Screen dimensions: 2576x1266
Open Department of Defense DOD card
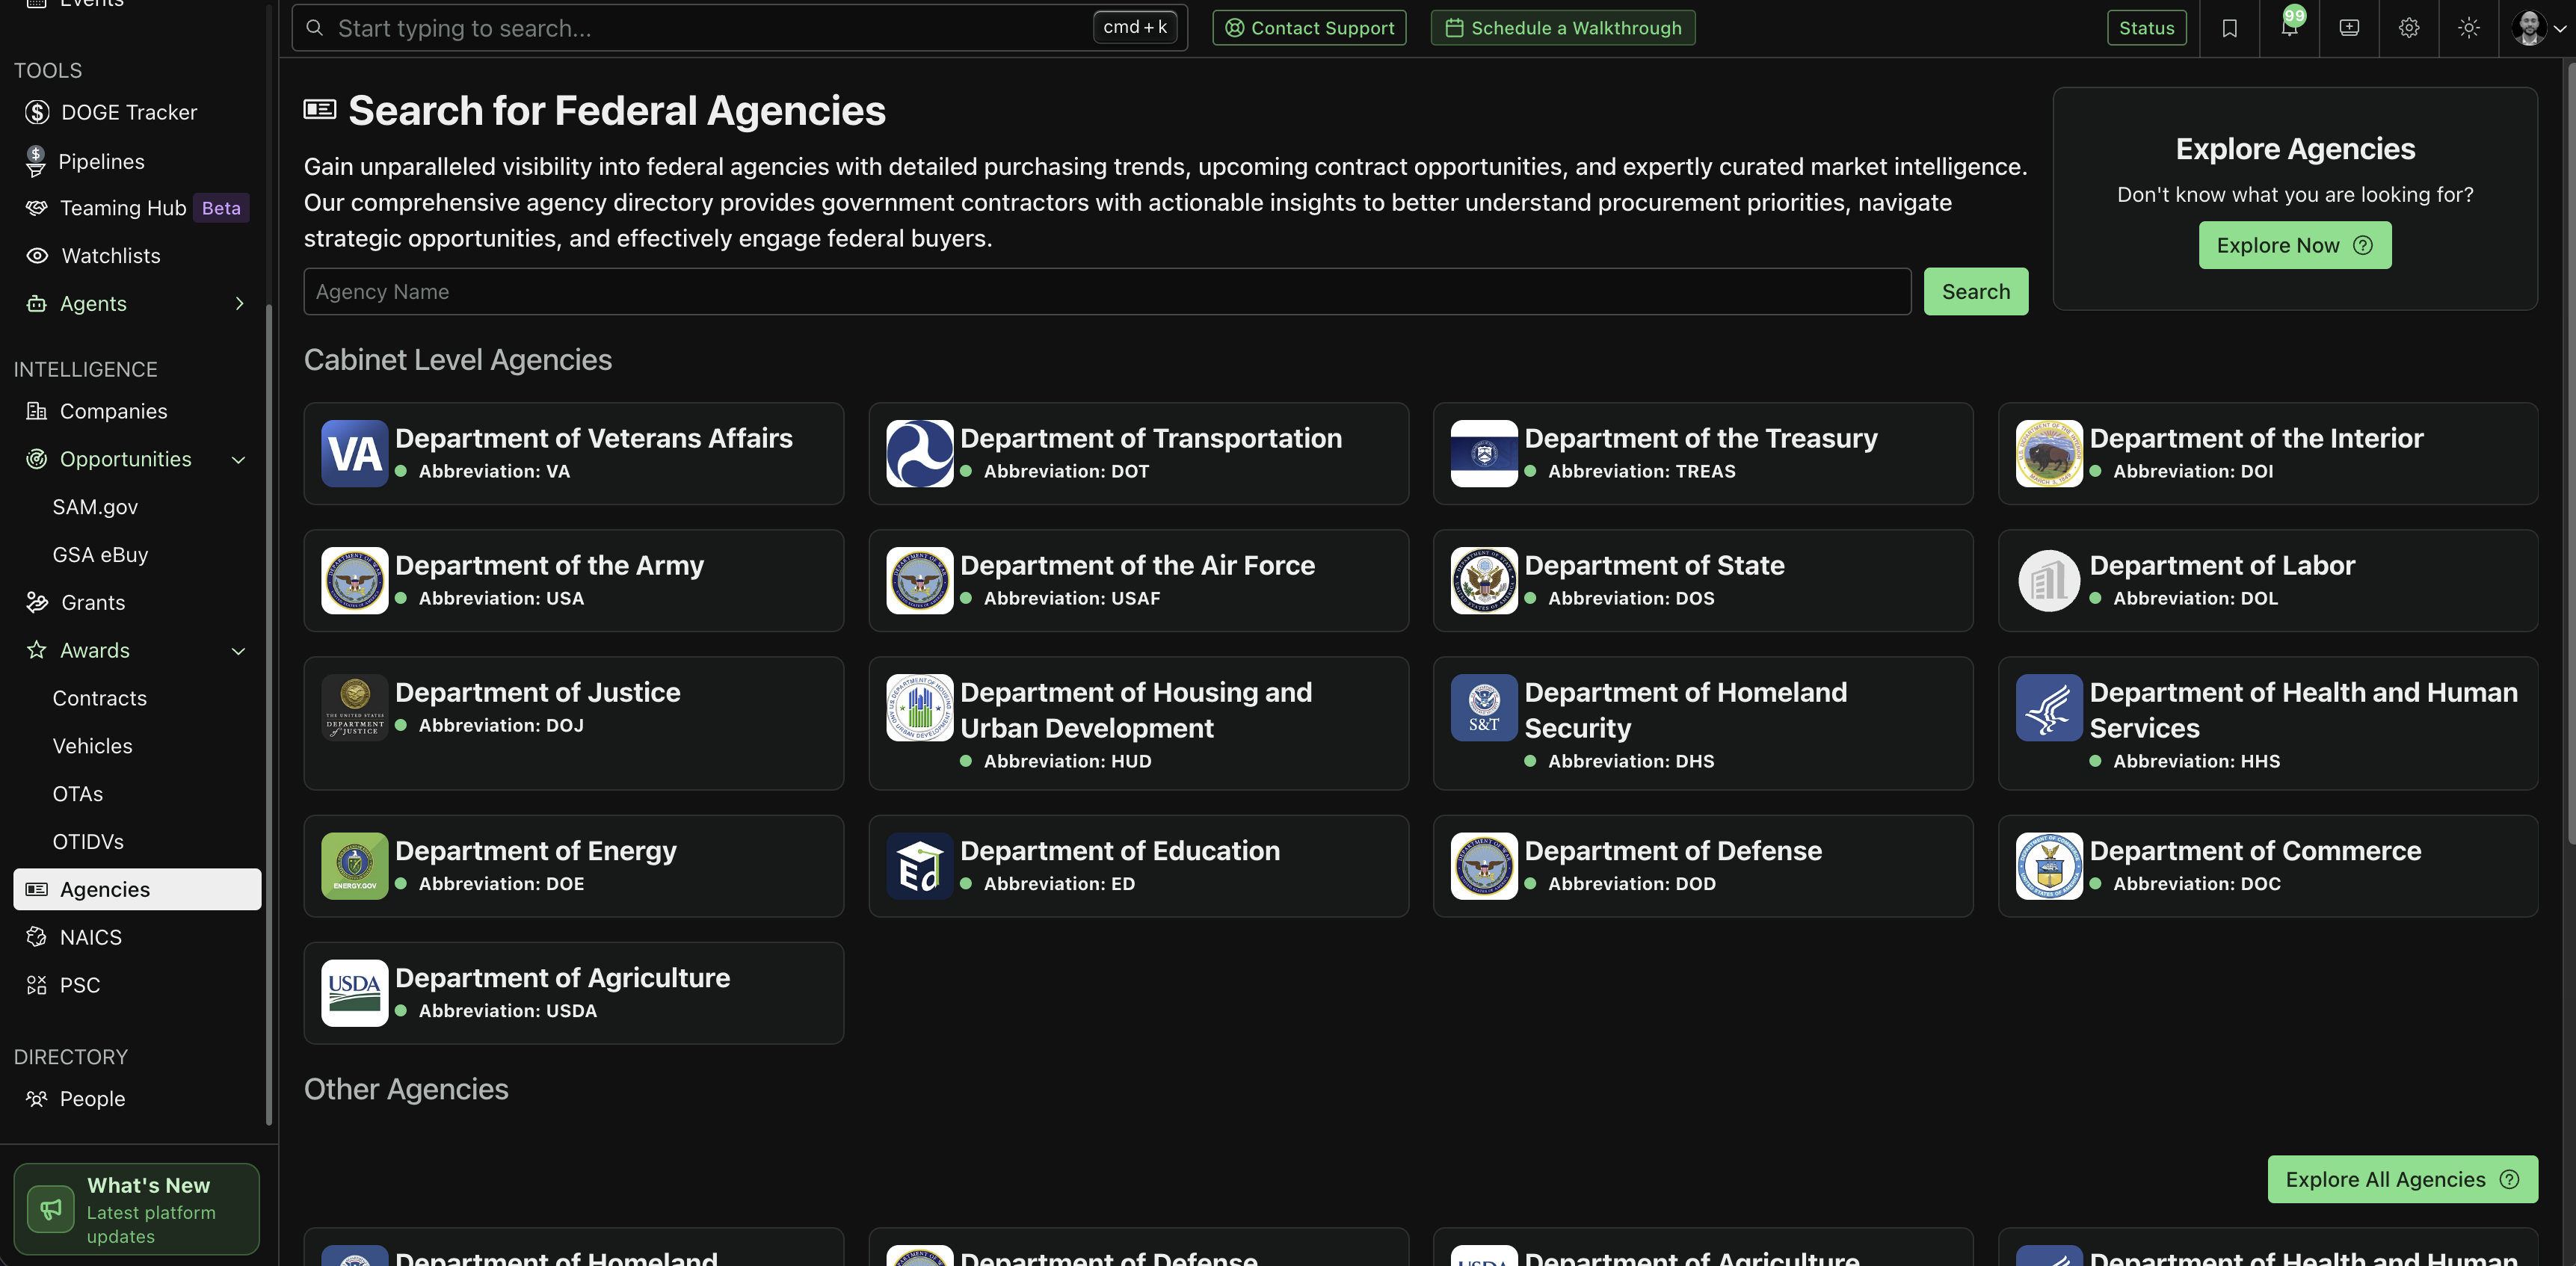click(1703, 866)
